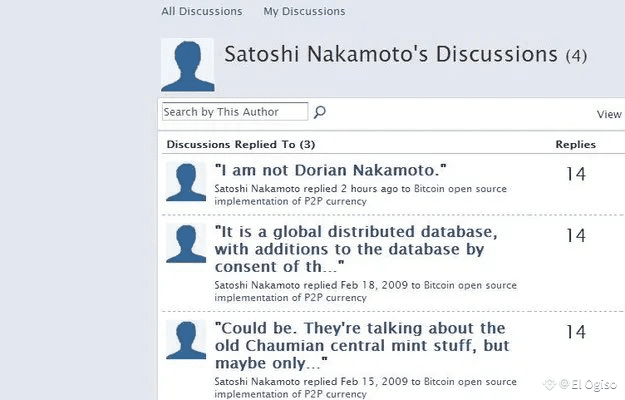Click reply count 14 for Chaumian mint post

(x=575, y=332)
